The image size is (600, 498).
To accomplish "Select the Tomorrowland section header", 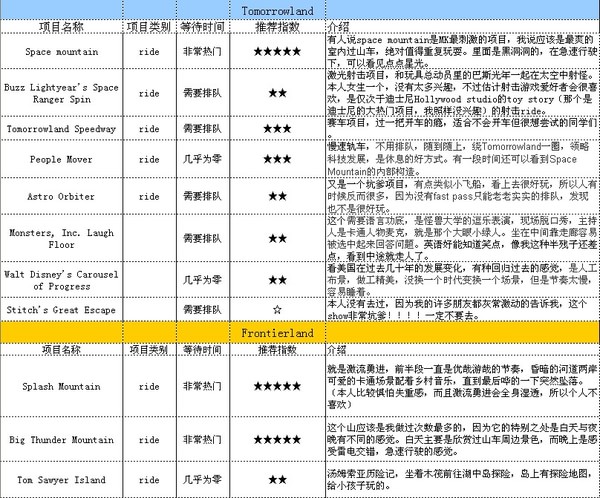I will [x=277, y=11].
